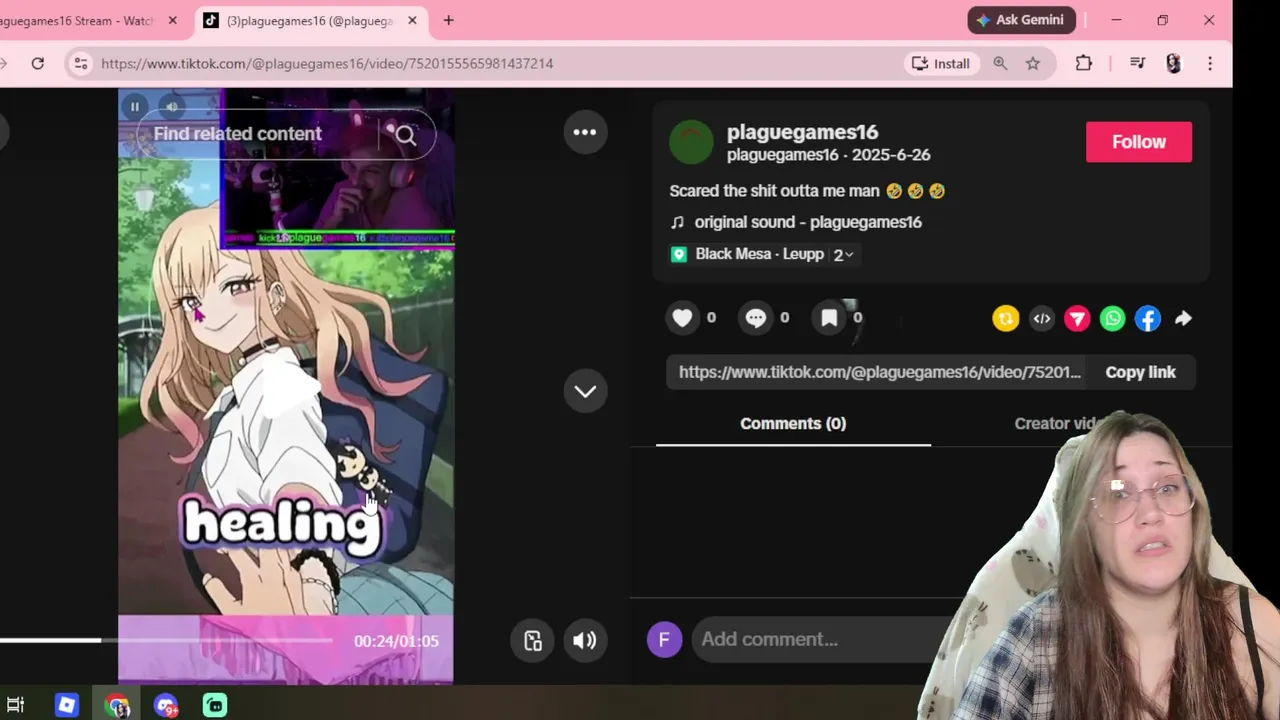
Task: Click the magnifier search icon in video
Action: pos(405,135)
